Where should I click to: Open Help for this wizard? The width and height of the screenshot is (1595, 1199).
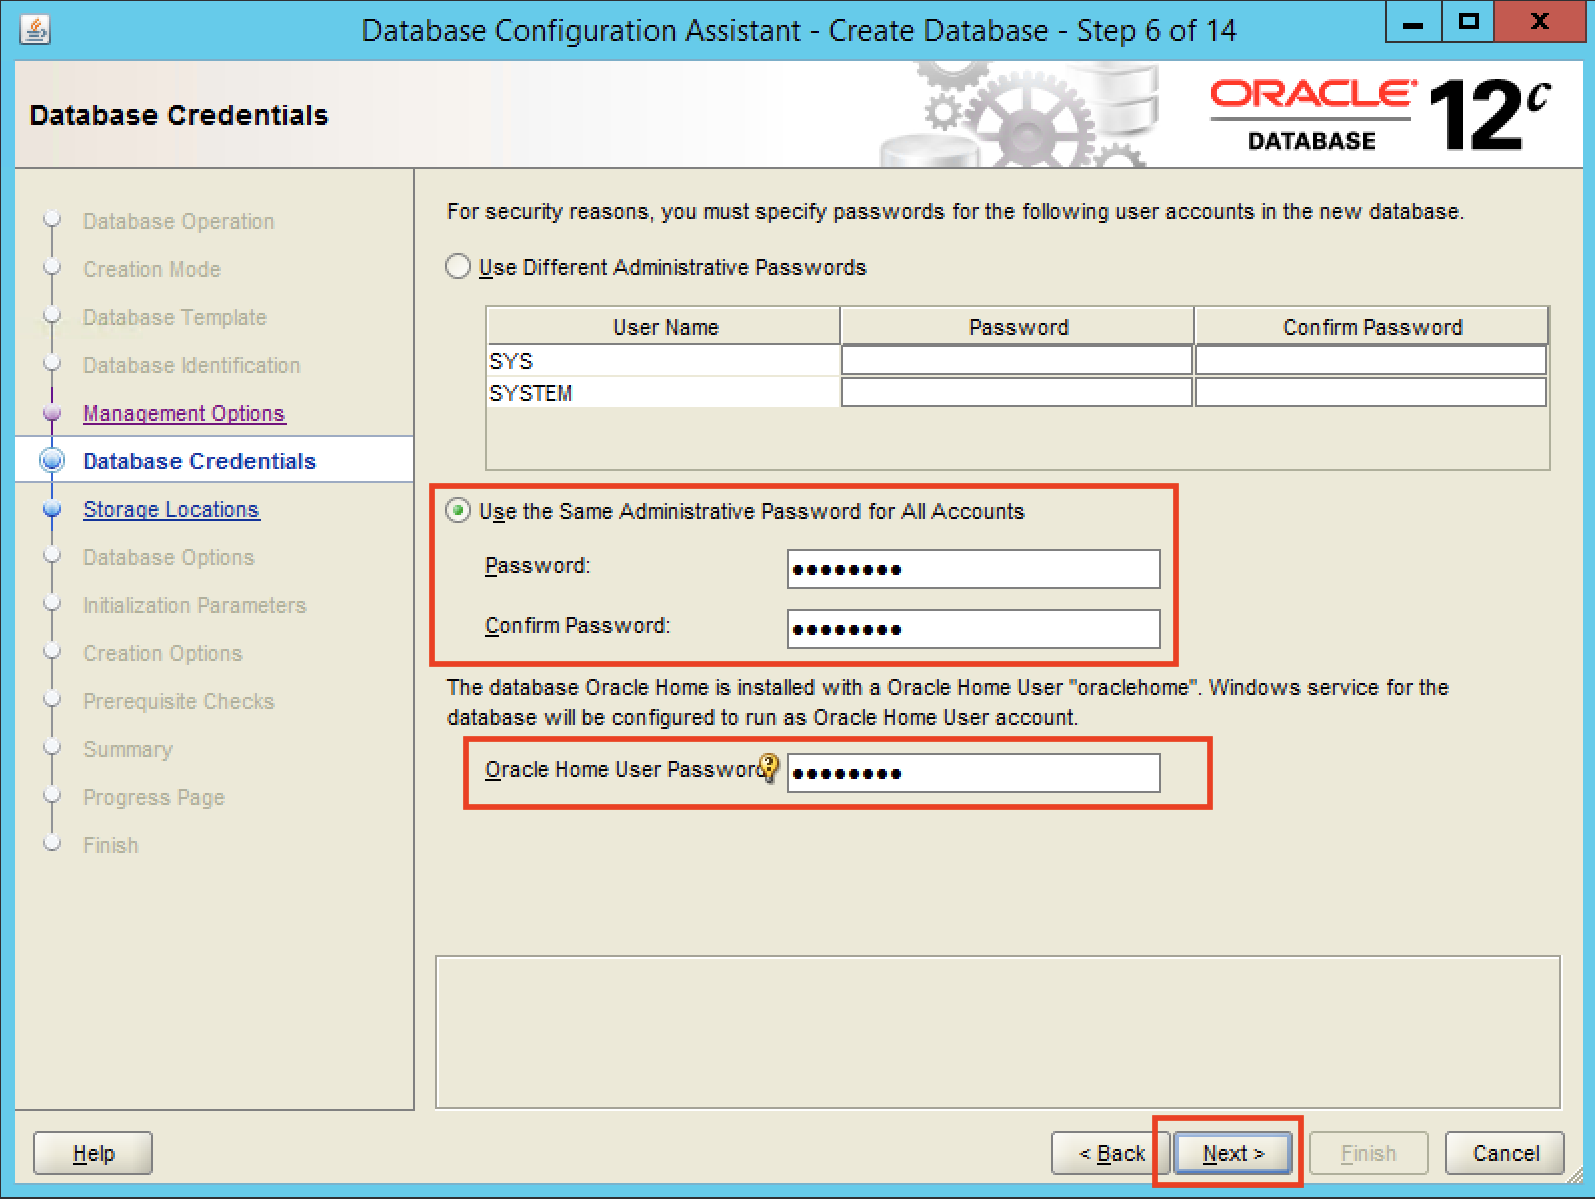[x=93, y=1153]
